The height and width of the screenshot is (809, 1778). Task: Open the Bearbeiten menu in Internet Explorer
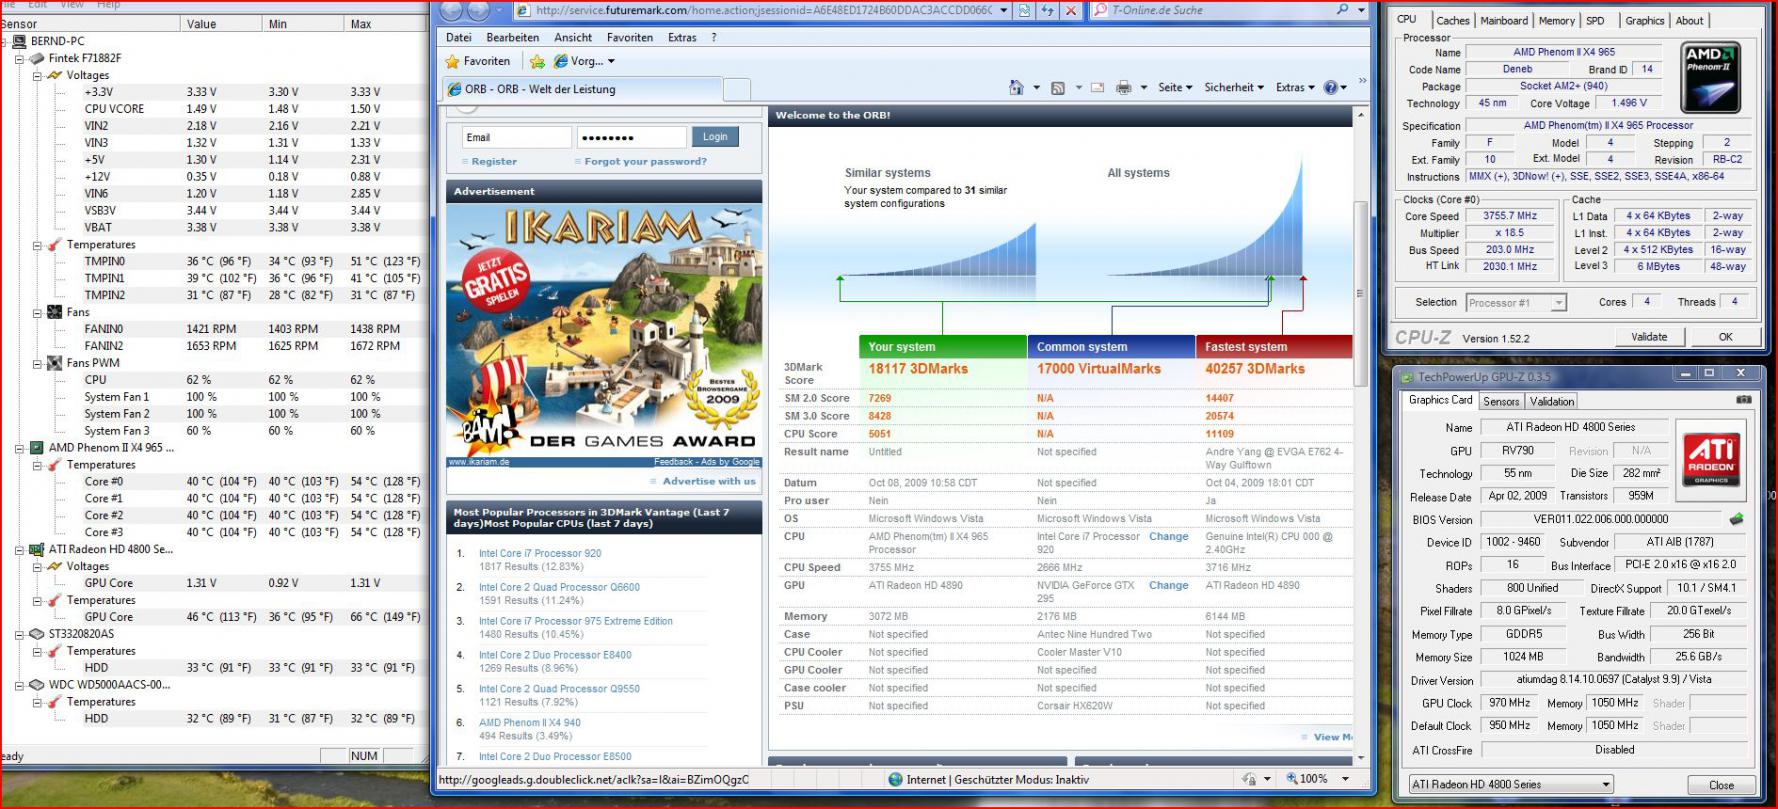click(x=512, y=37)
